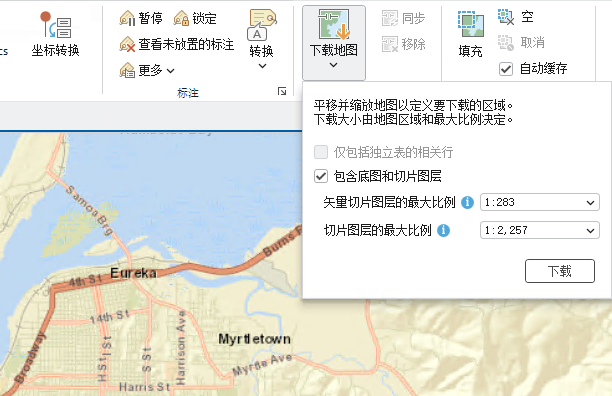Expand the 更多 labeling options menu
This screenshot has width=612, height=396.
tap(147, 70)
